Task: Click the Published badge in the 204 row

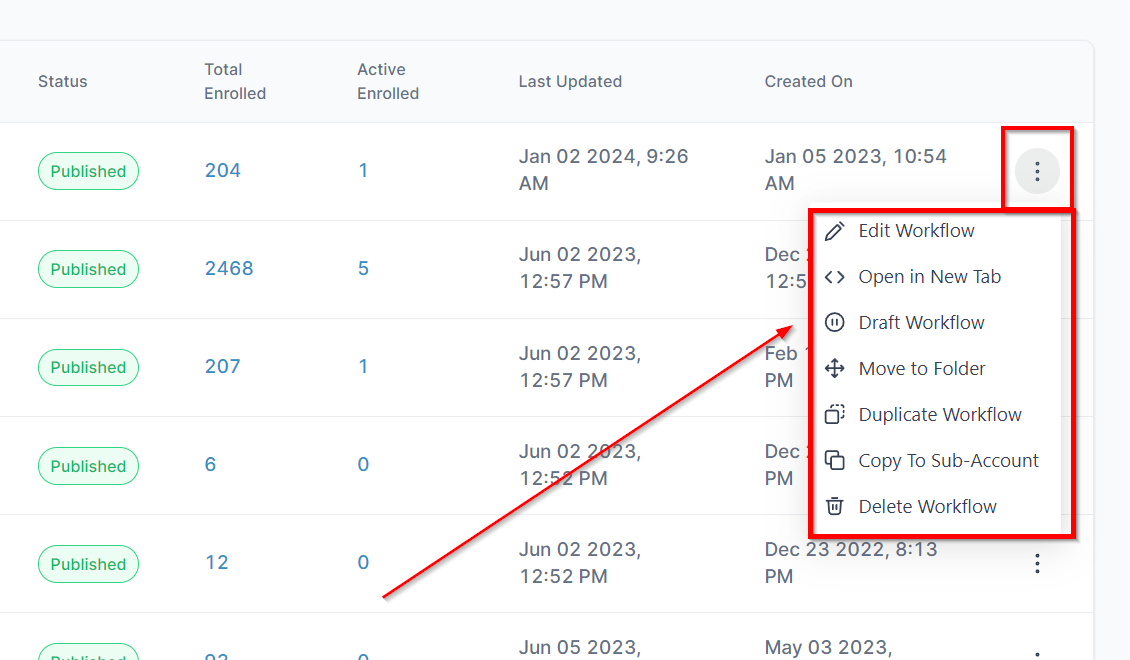Action: (88, 171)
